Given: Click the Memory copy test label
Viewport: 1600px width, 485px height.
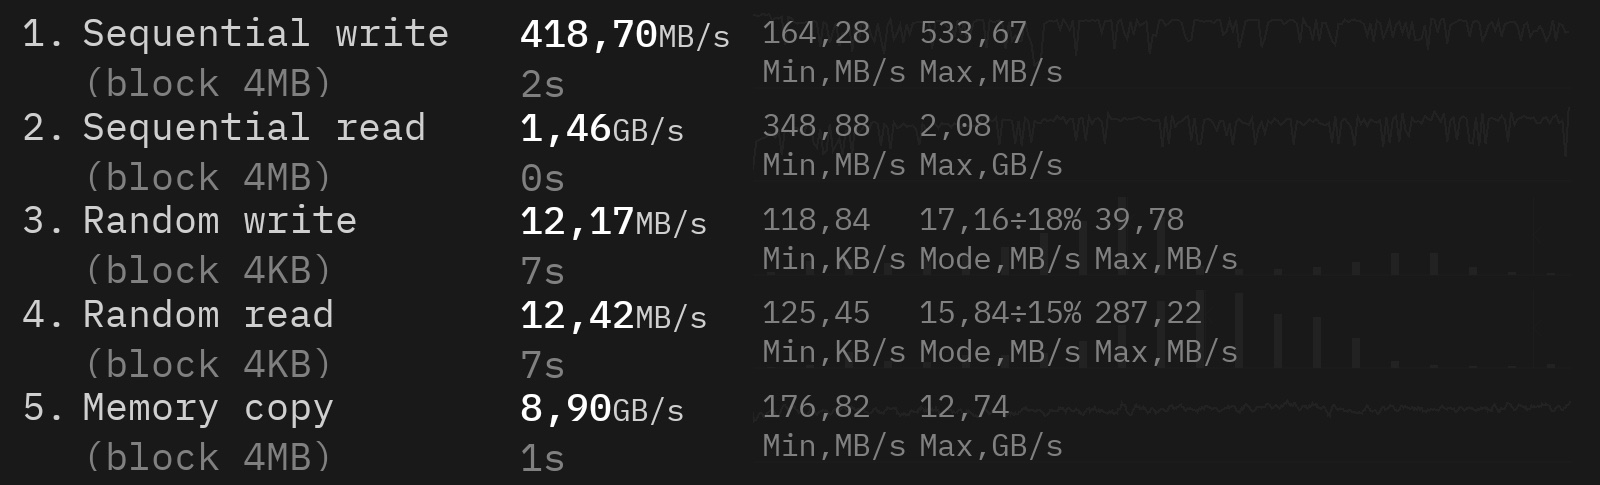Looking at the screenshot, I should point(207,408).
